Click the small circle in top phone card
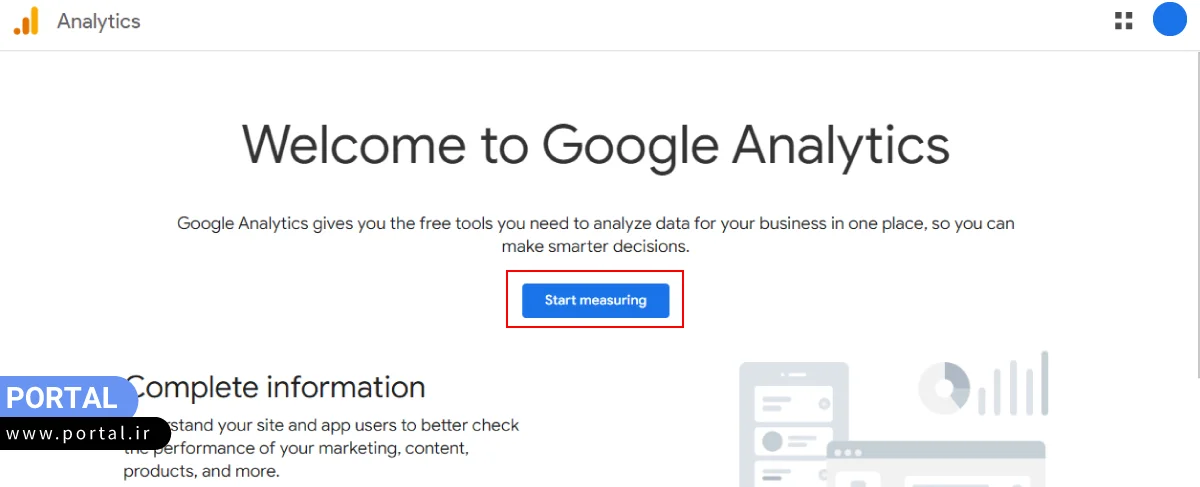Screen dimensions: 1200x487 point(824,404)
